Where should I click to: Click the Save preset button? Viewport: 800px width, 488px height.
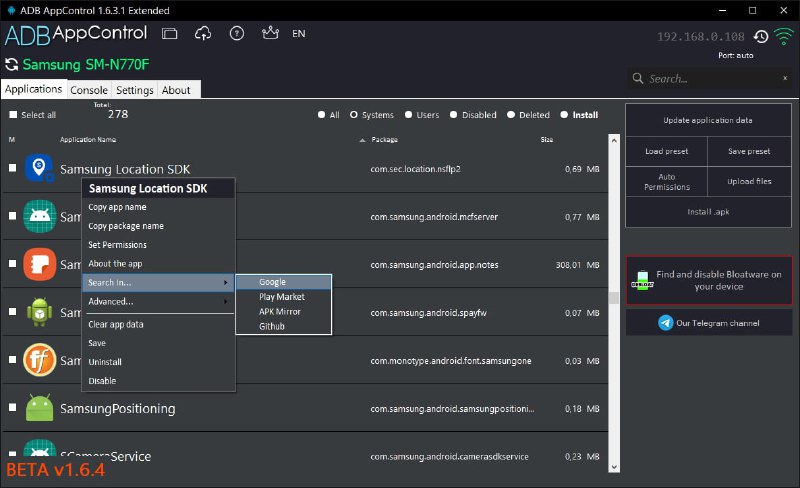pos(749,152)
